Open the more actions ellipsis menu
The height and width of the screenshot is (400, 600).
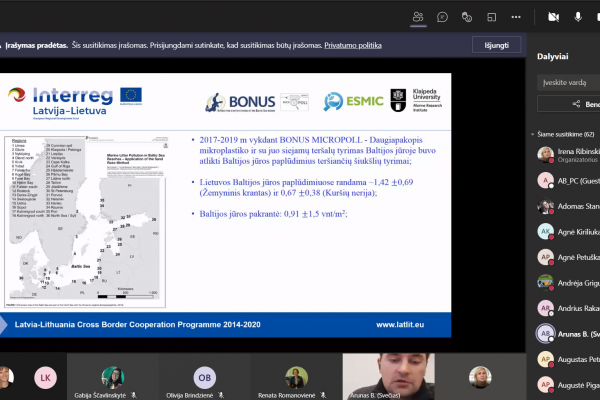[516, 17]
